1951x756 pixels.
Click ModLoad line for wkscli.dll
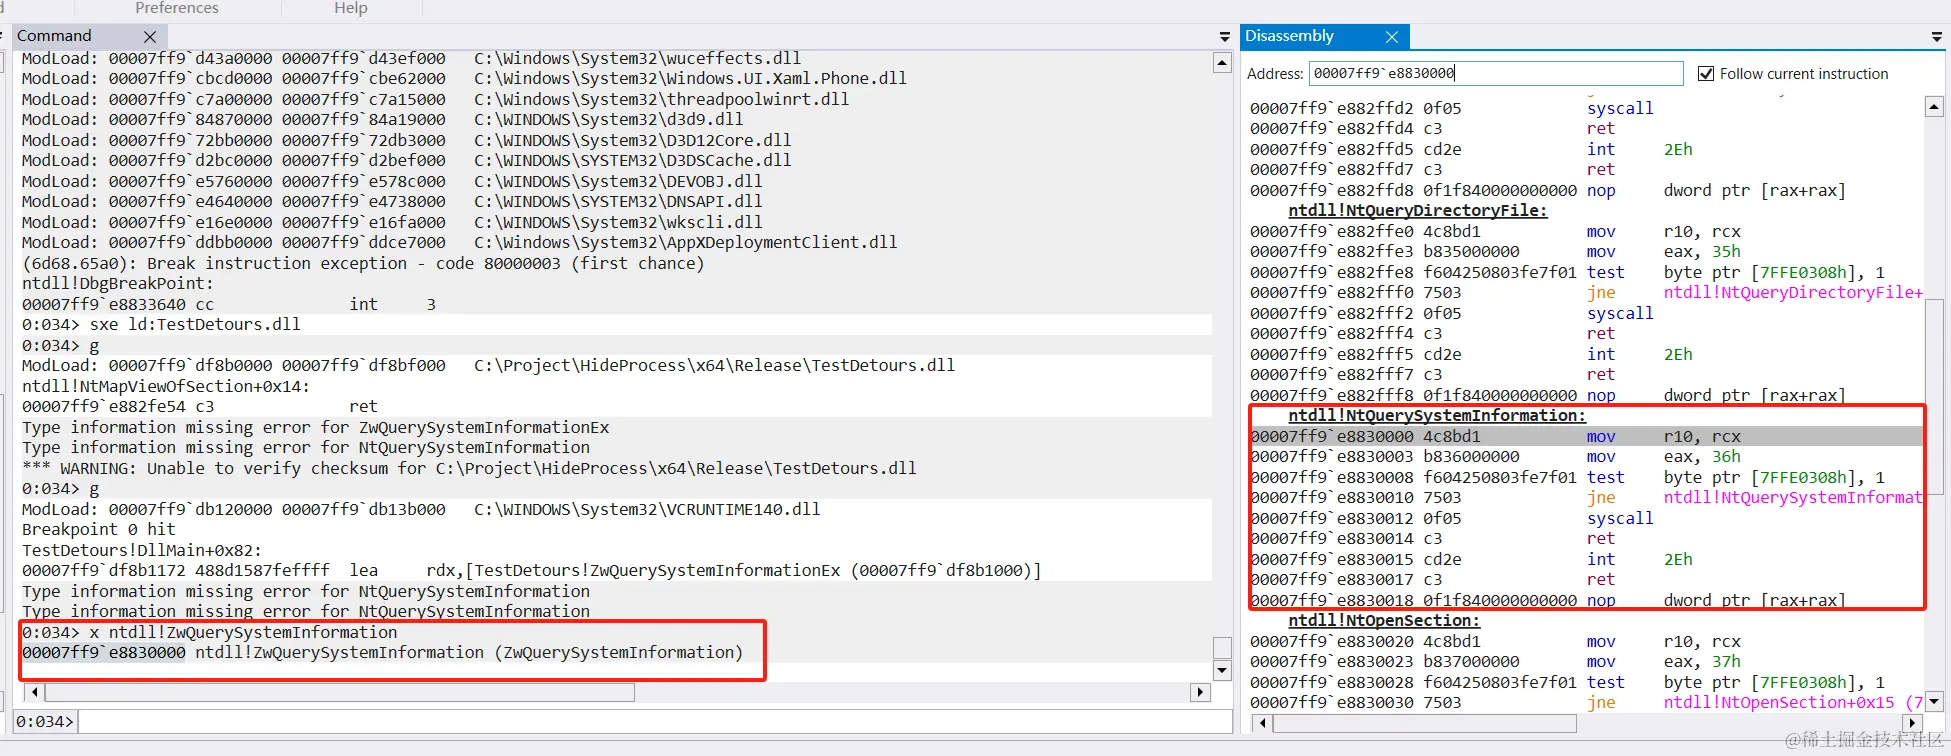392,223
